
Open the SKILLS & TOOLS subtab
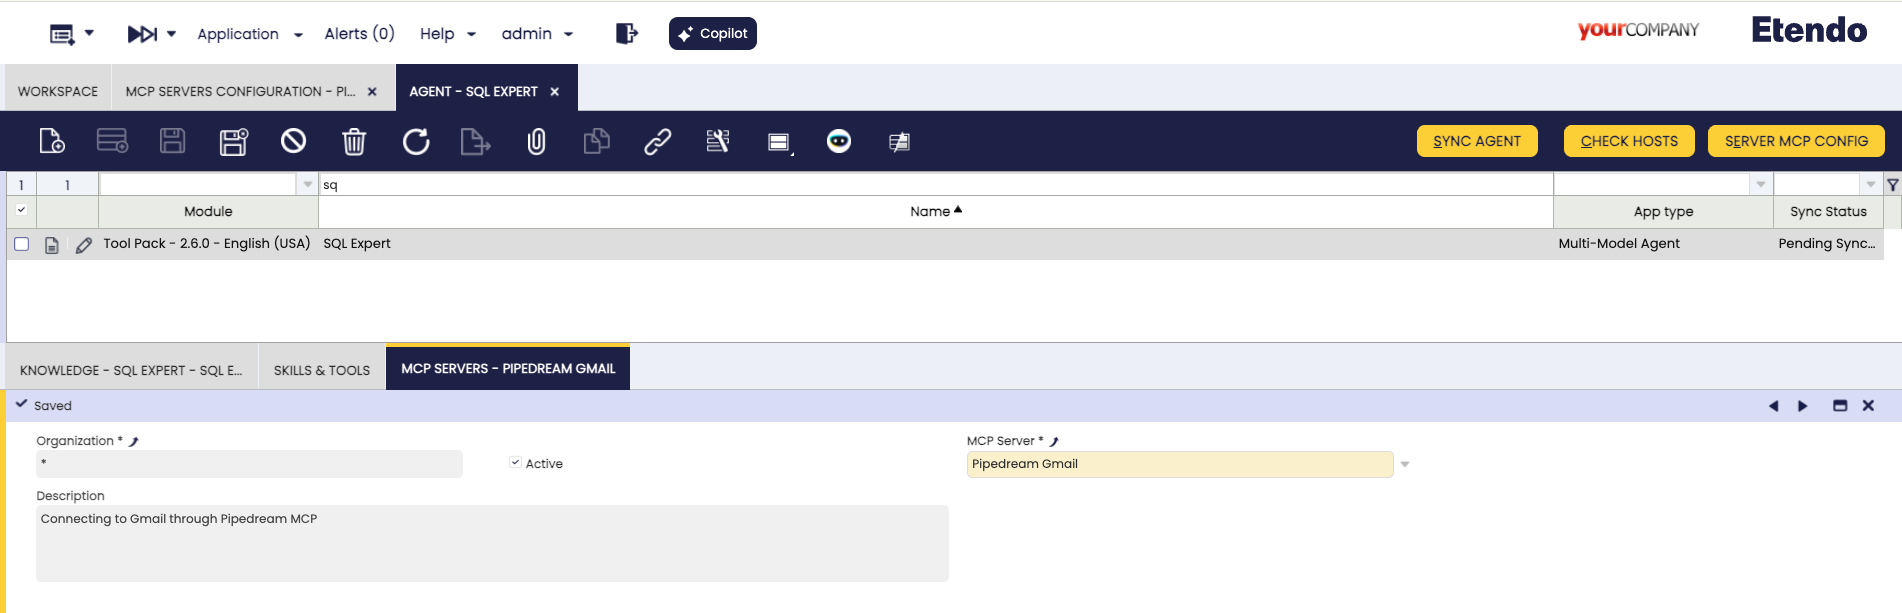coord(322,370)
